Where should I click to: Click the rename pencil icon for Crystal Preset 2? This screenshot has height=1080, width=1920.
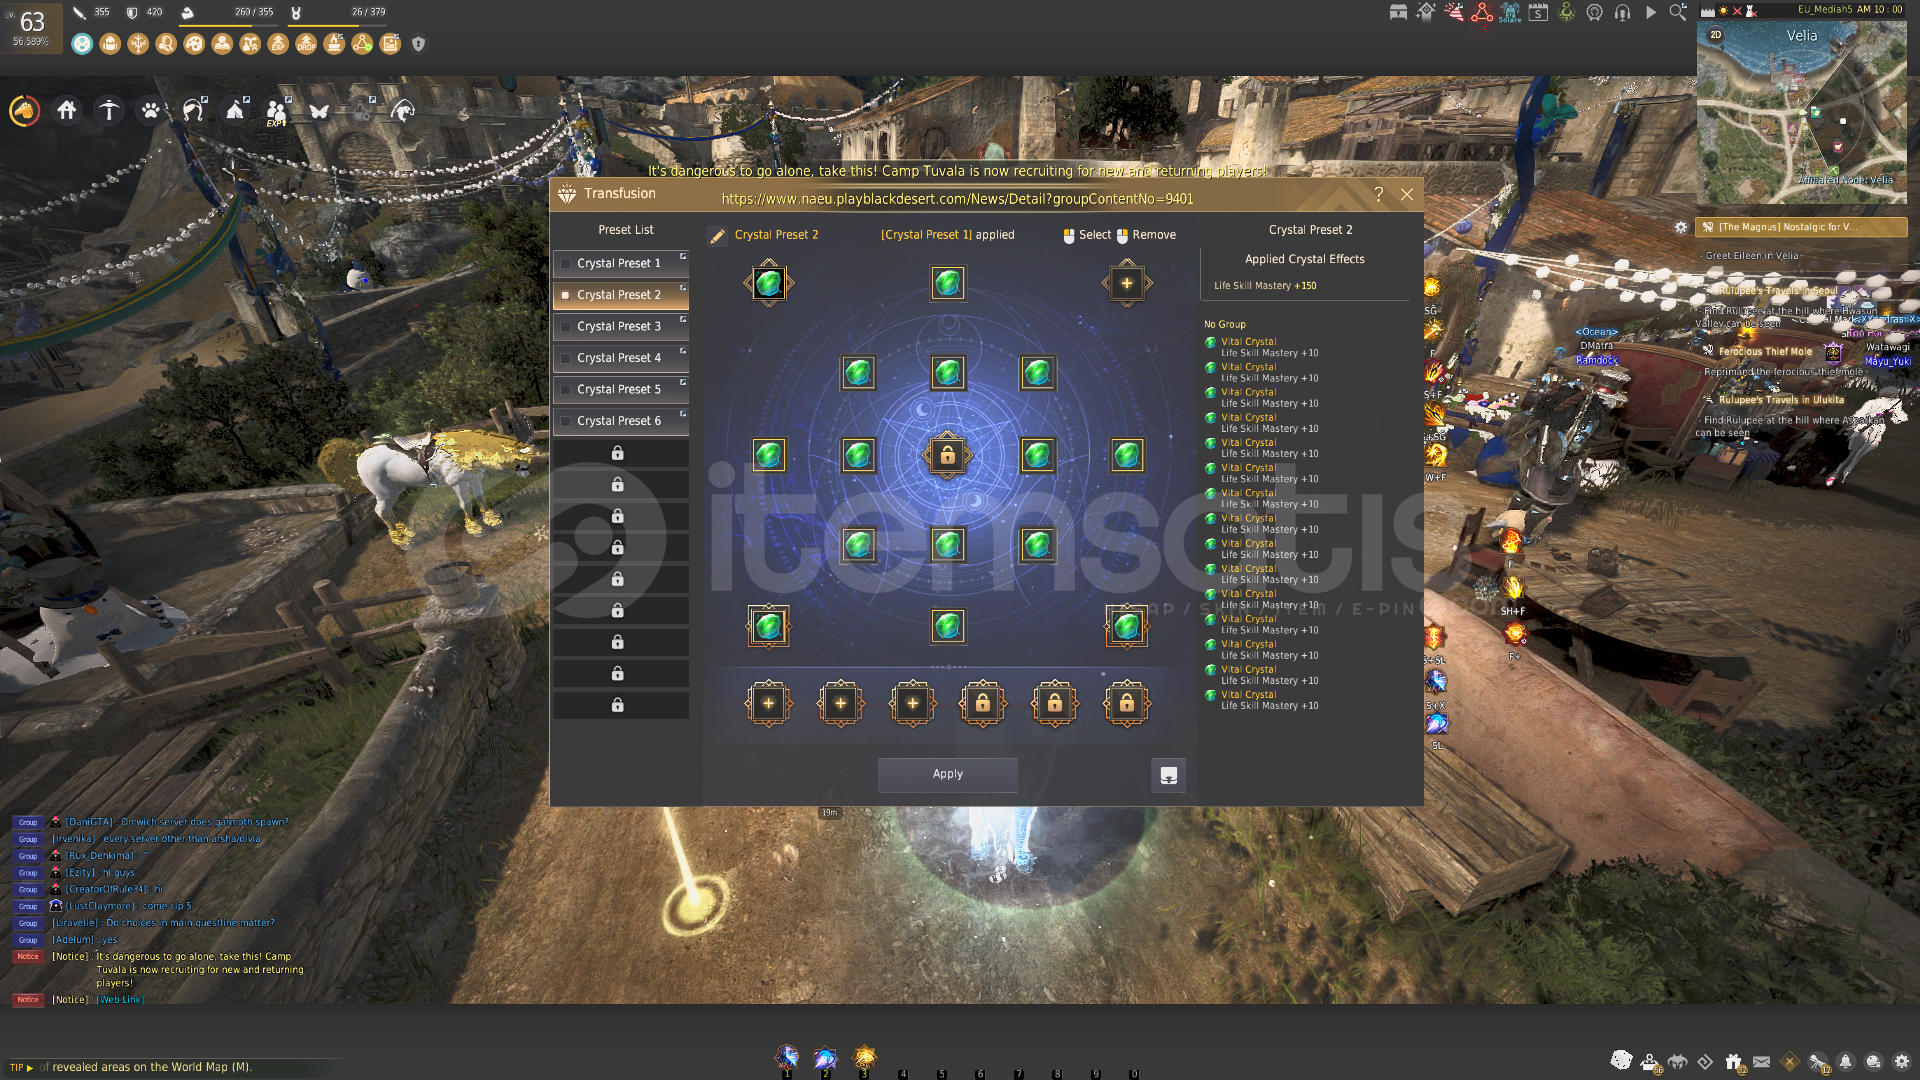(717, 236)
